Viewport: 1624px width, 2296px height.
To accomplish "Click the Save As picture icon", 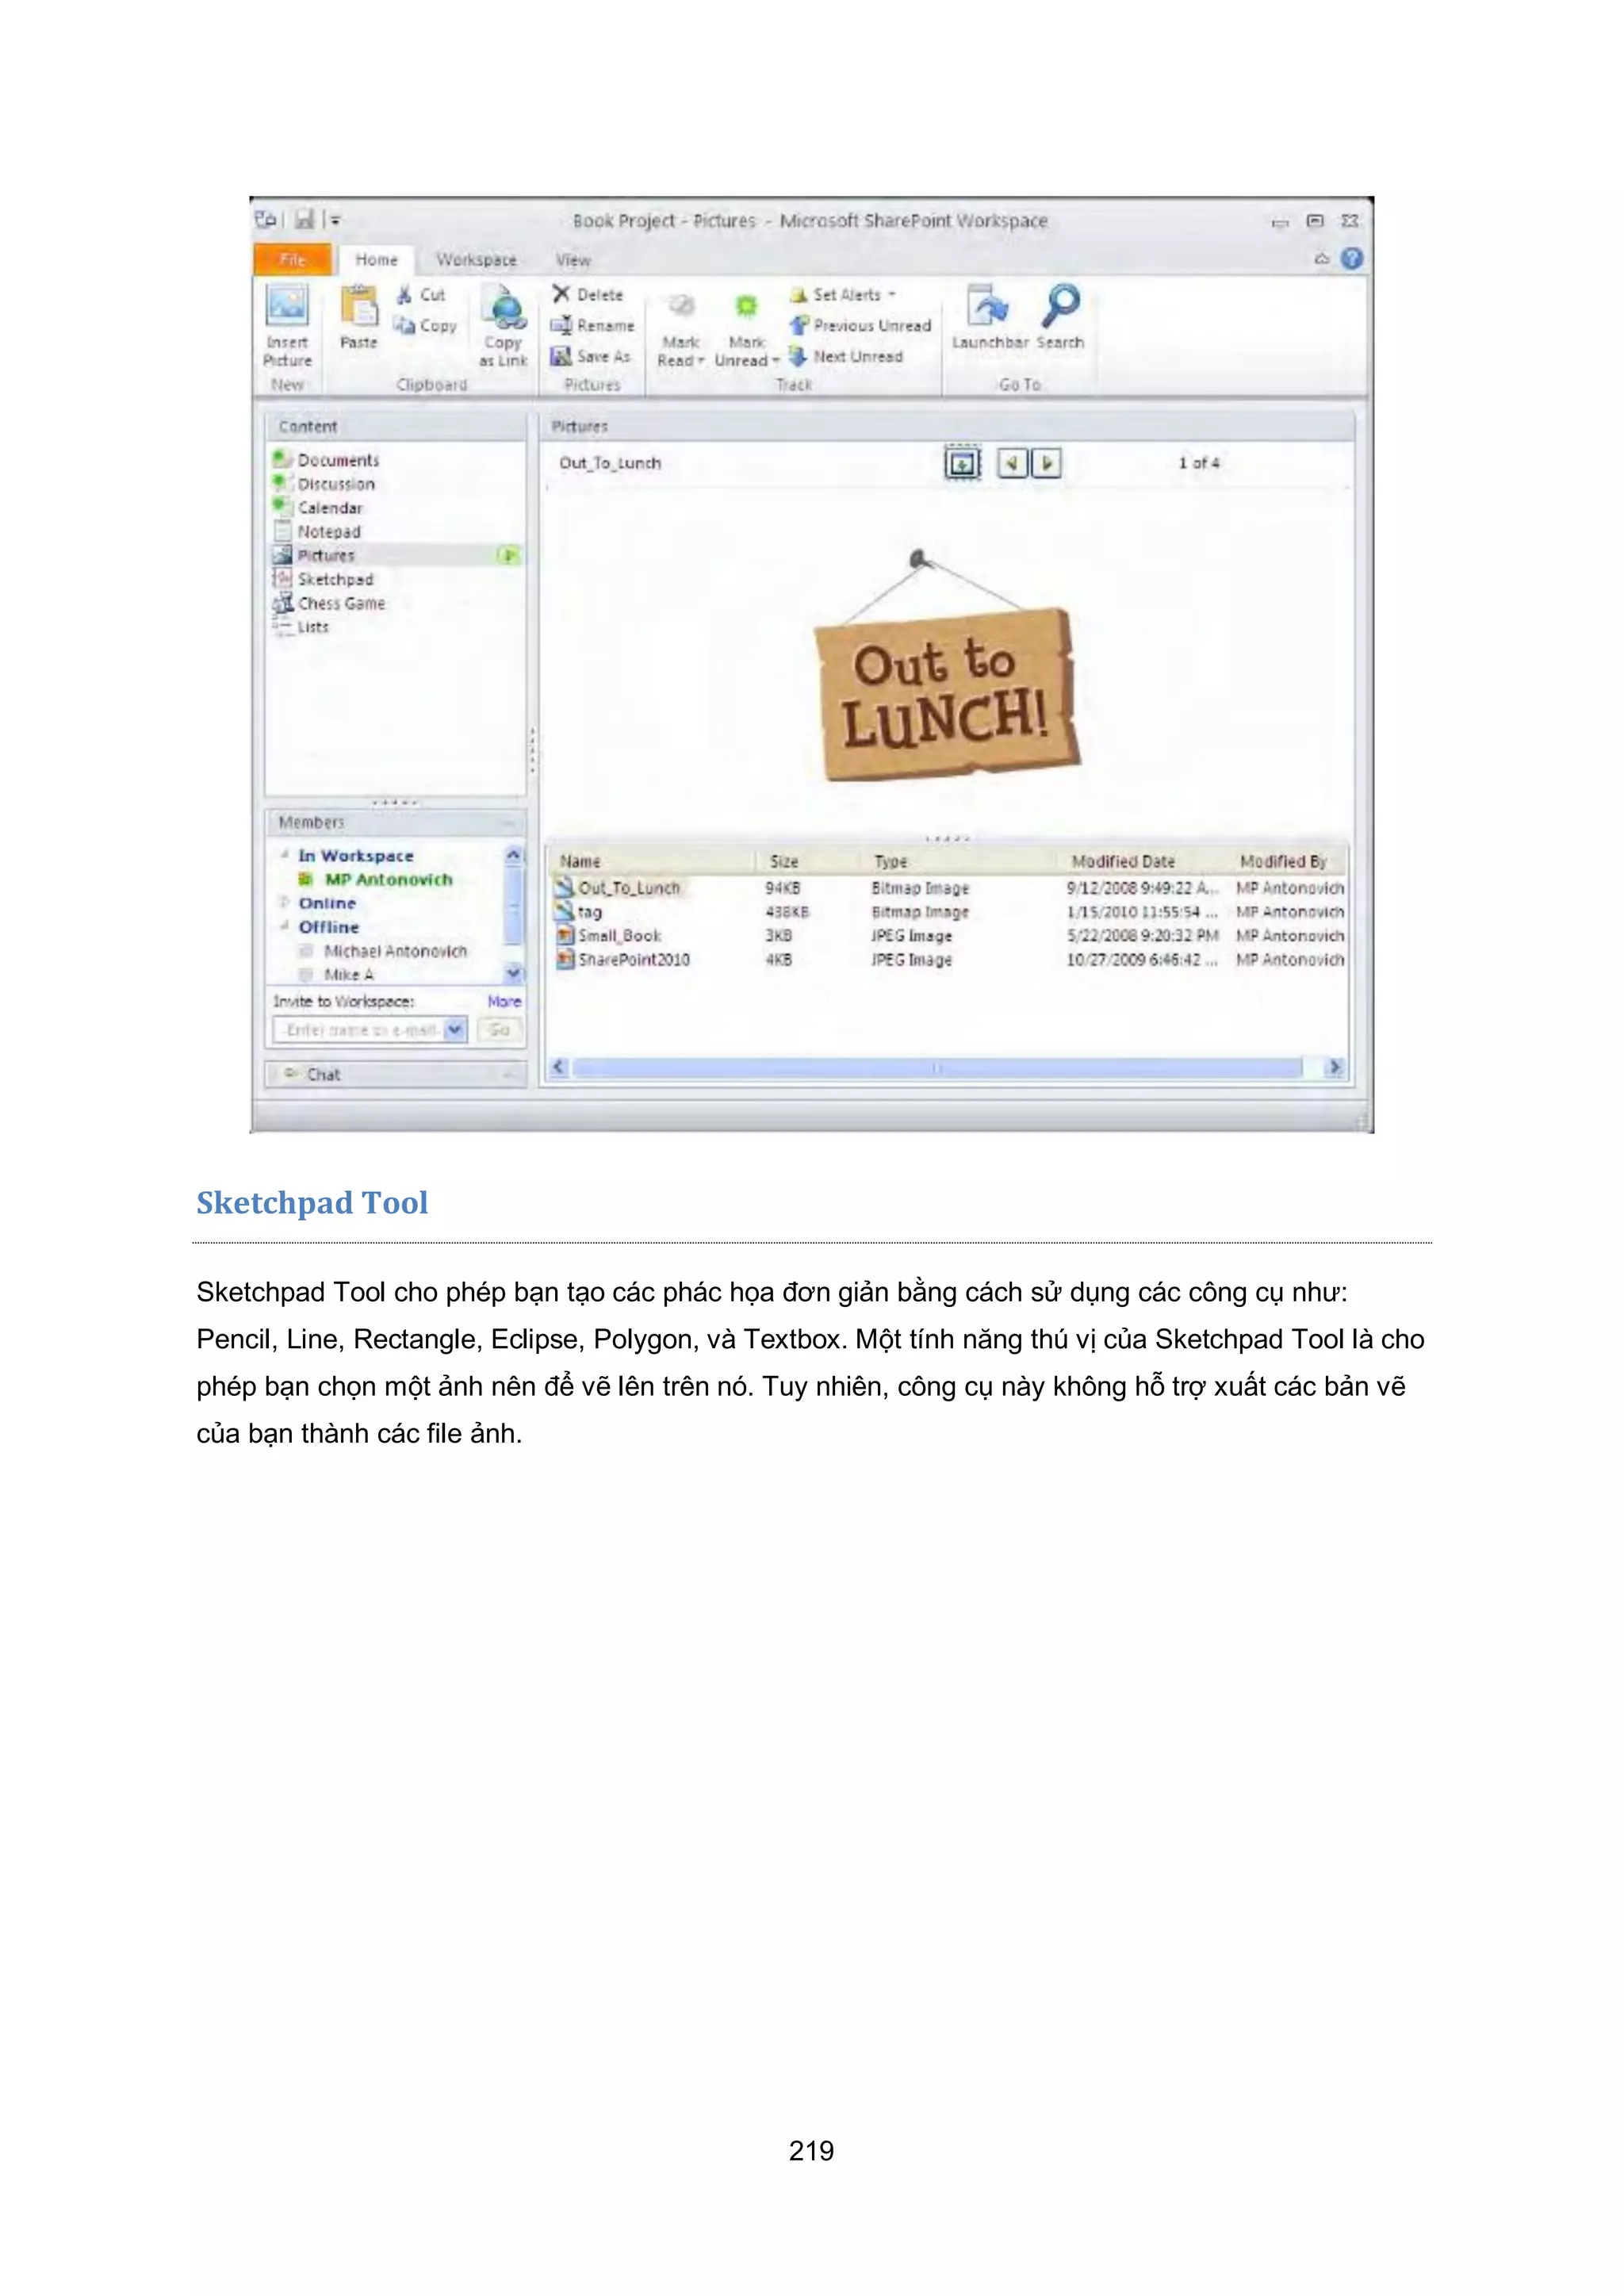I will (x=561, y=356).
